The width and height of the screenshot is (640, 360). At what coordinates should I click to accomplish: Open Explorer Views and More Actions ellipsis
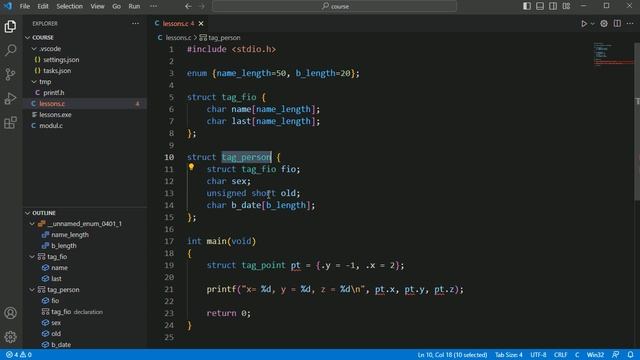(135, 24)
